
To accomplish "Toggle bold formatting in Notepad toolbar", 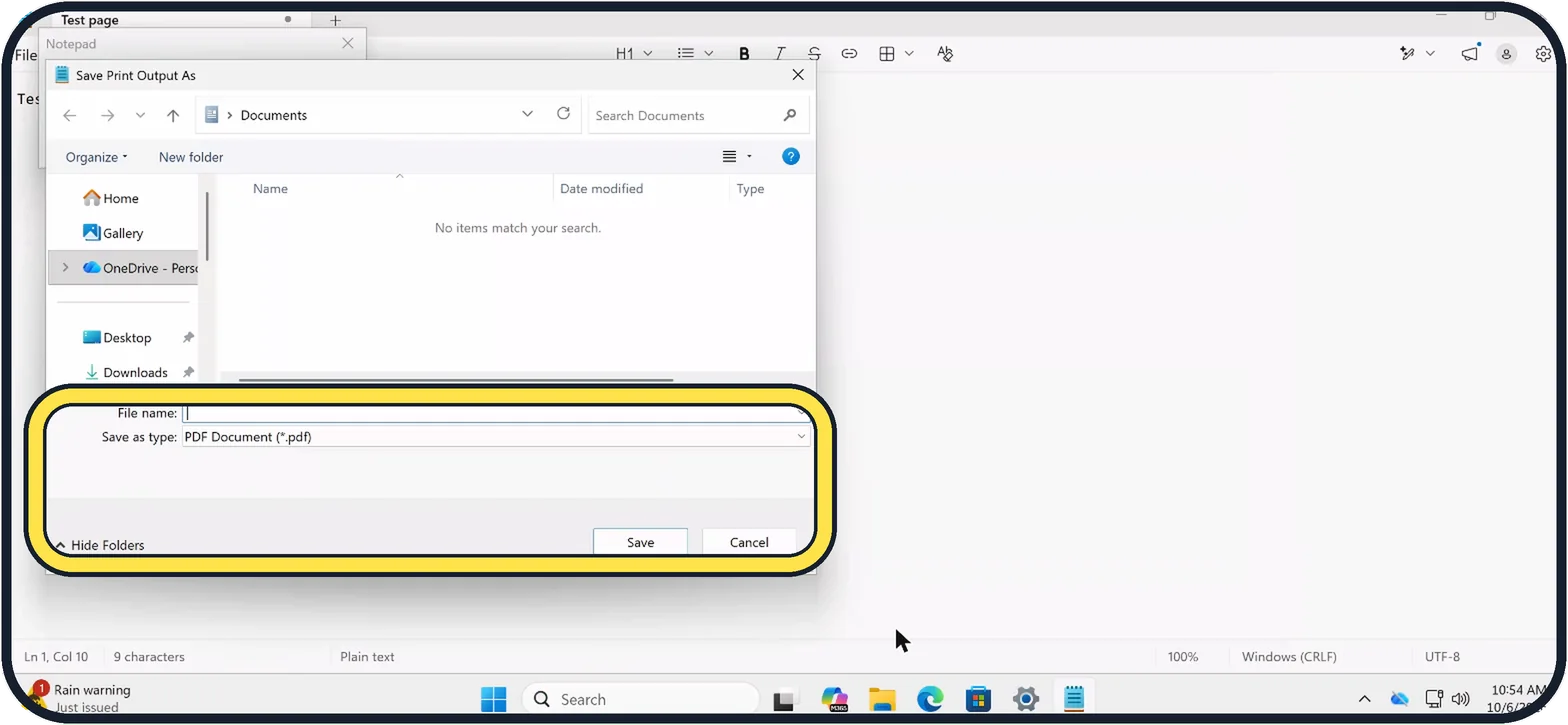I will click(x=744, y=54).
